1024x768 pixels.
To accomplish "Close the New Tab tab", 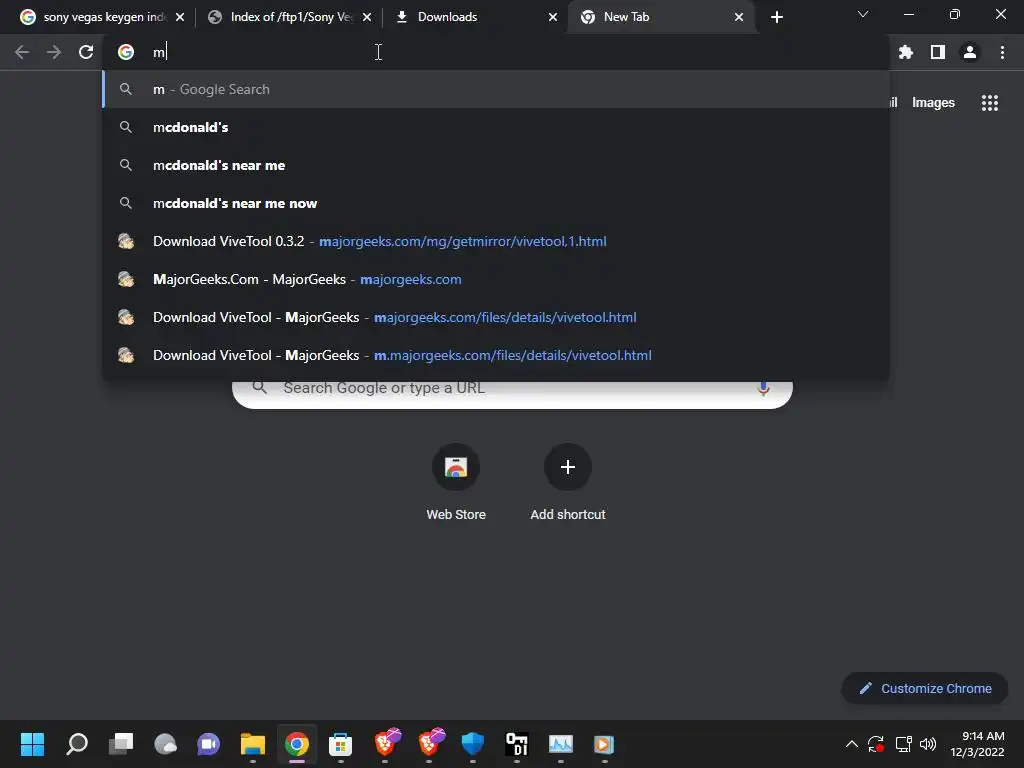I will pos(739,17).
